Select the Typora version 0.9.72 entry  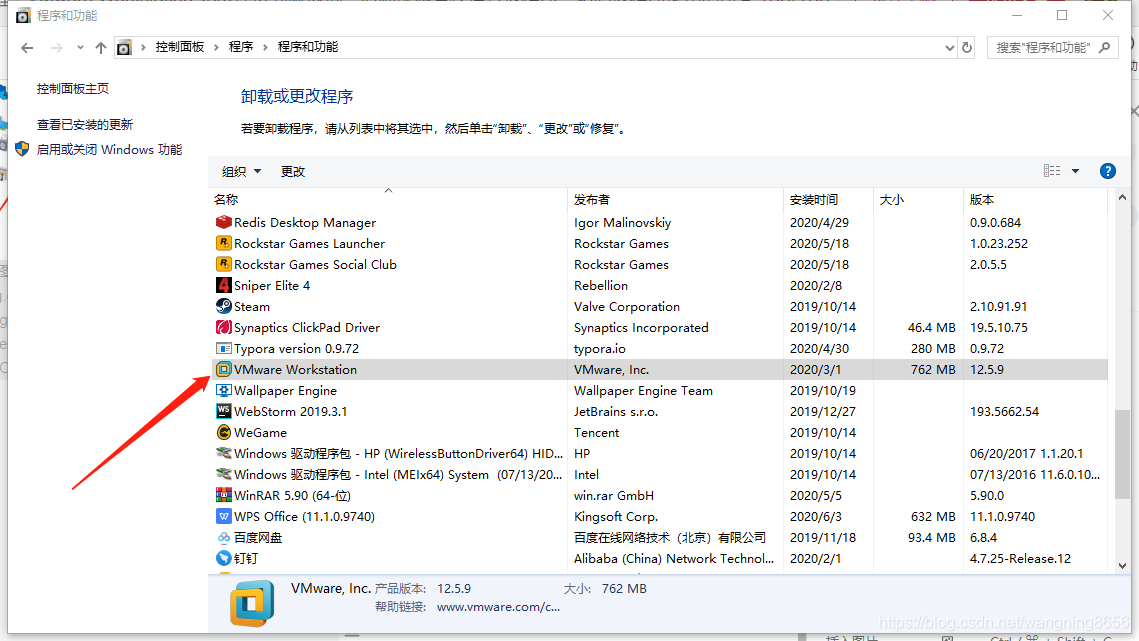[660, 349]
